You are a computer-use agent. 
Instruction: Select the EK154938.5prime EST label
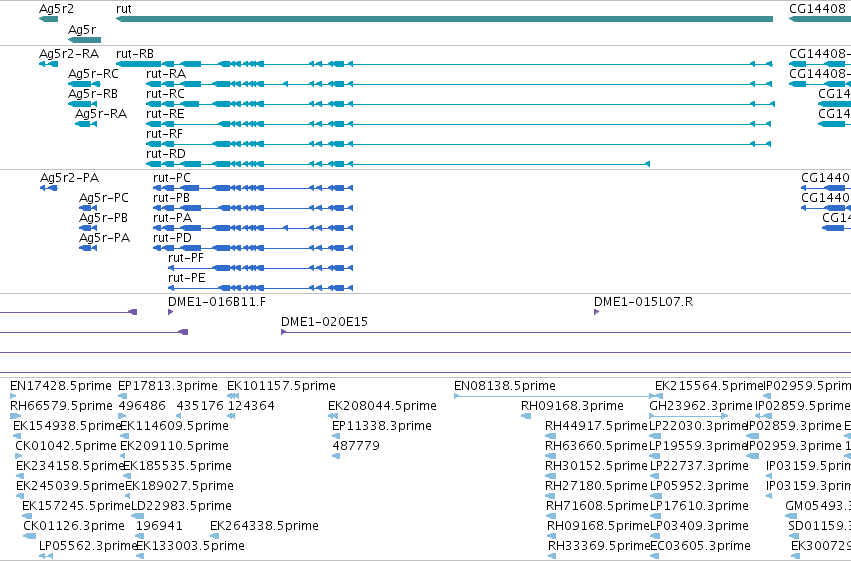(x=67, y=426)
